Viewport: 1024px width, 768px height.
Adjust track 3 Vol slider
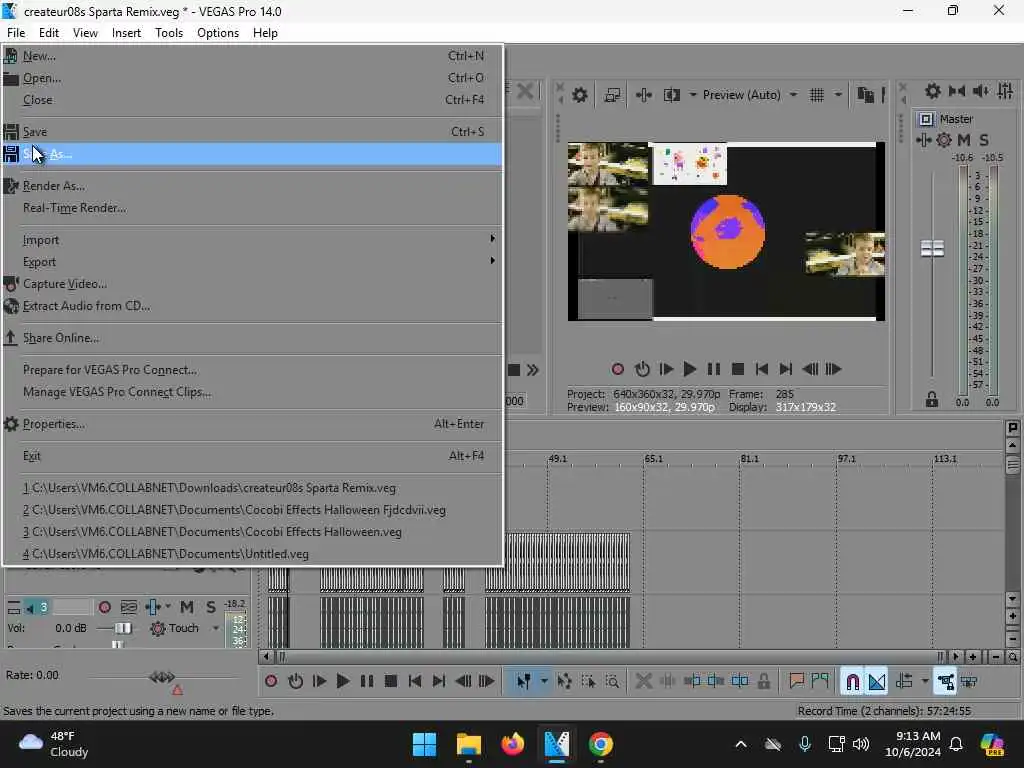tap(123, 628)
